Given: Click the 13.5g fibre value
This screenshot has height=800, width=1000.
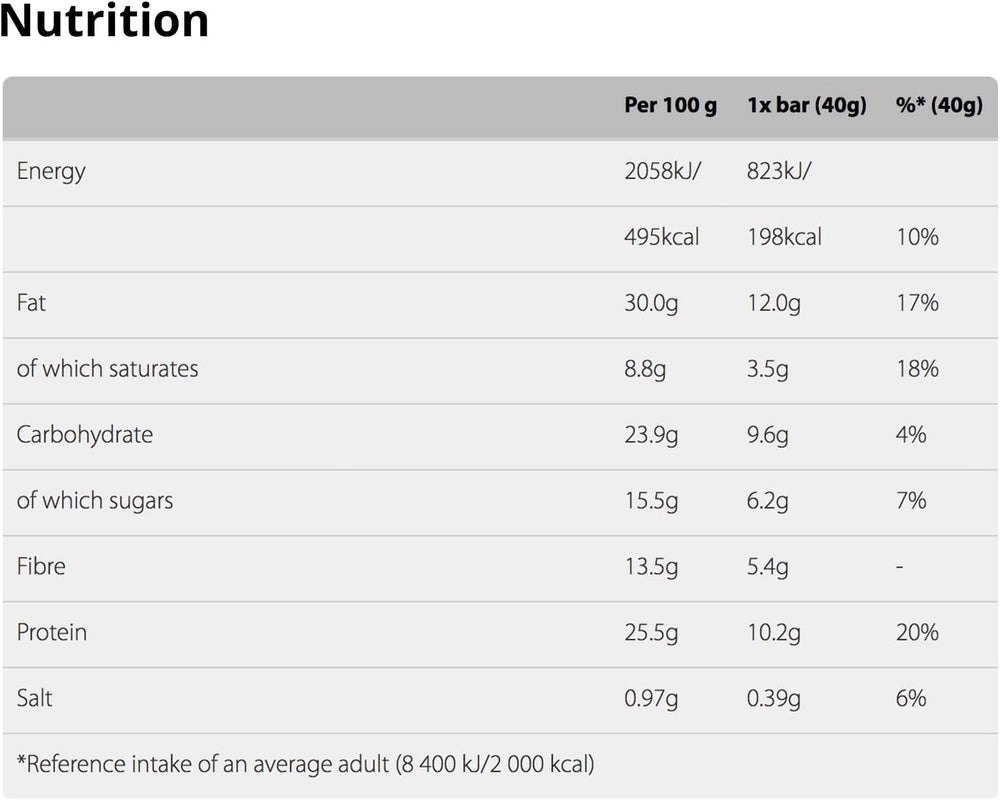Looking at the screenshot, I should [651, 567].
